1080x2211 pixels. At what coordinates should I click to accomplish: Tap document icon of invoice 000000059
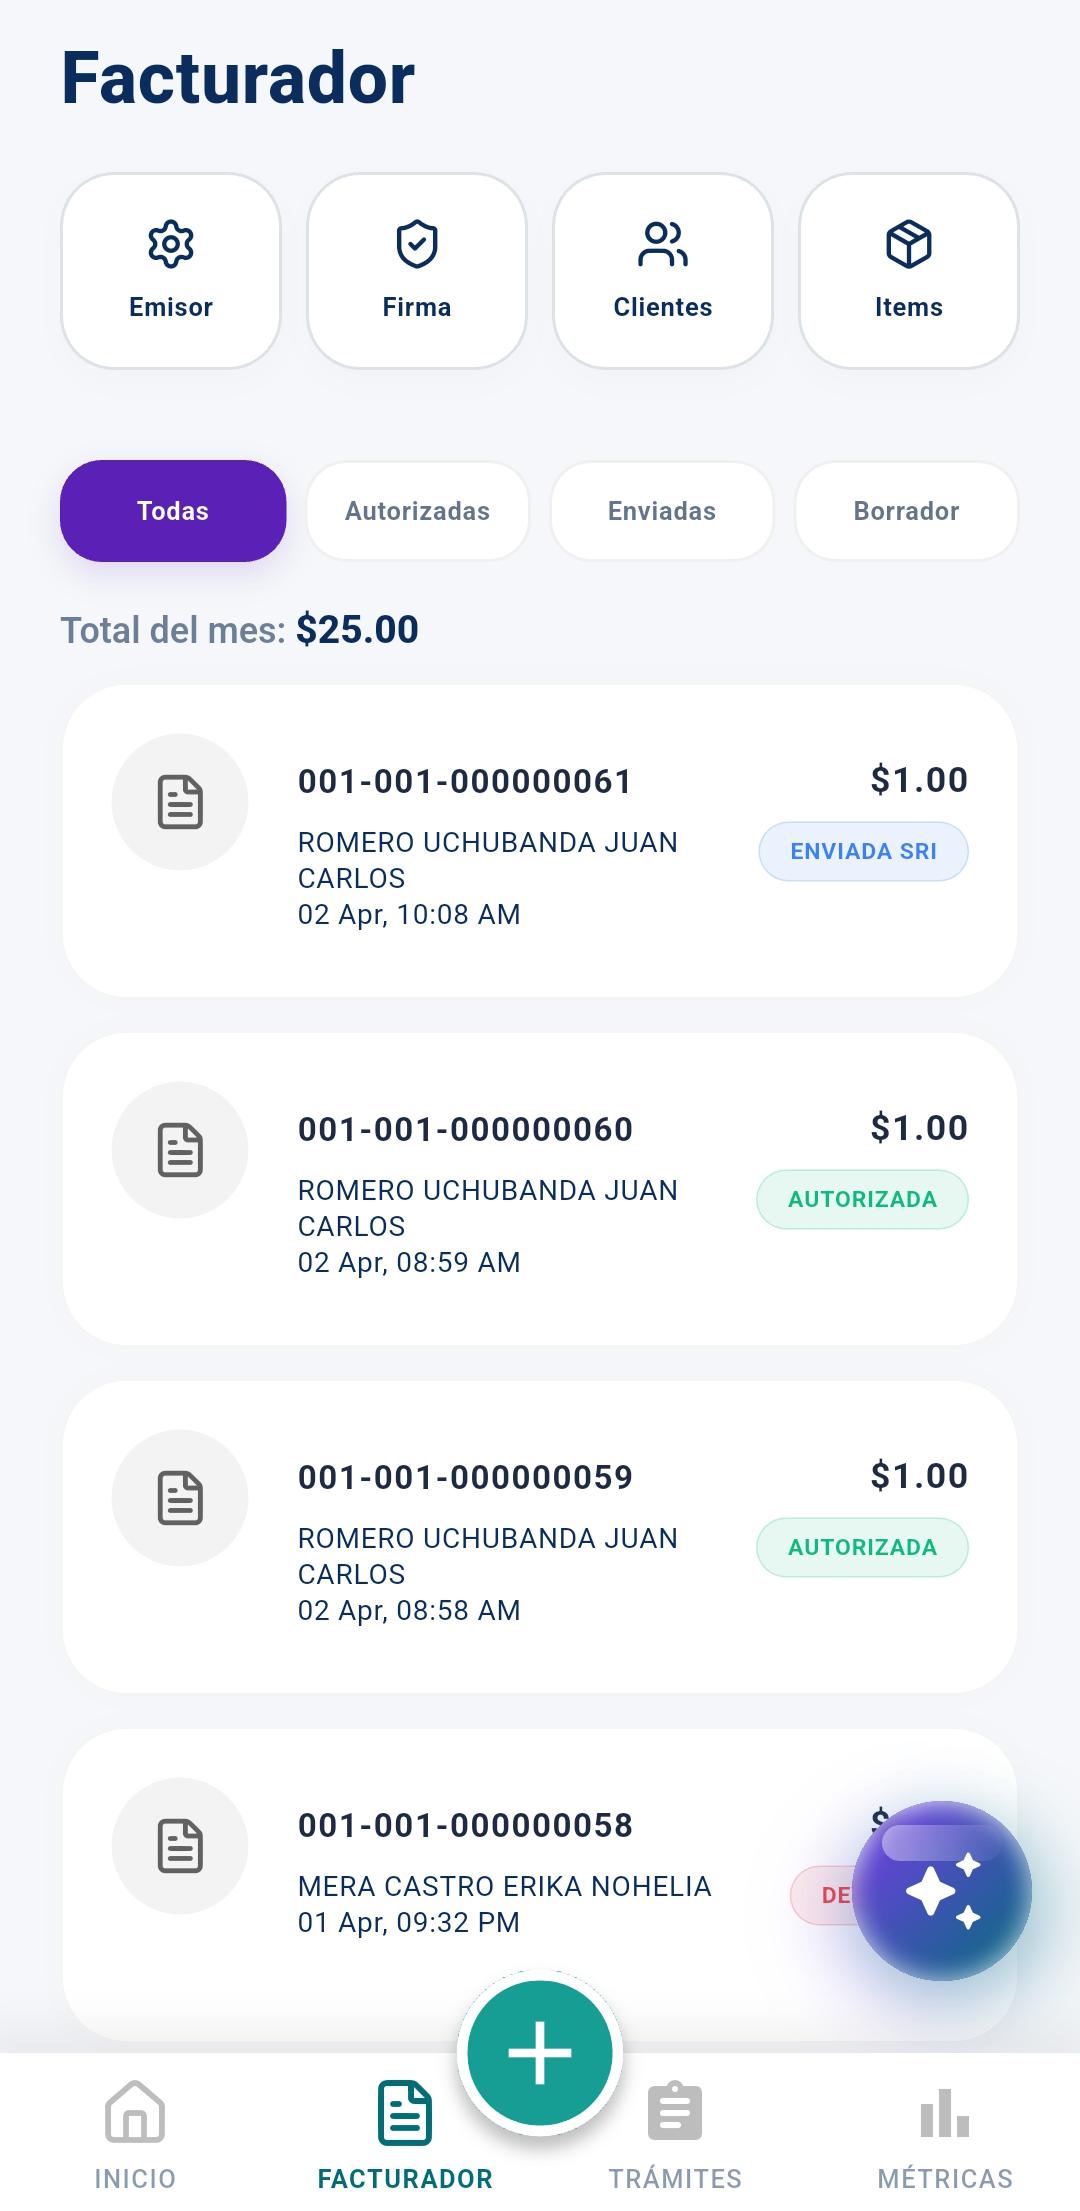[x=180, y=1498]
